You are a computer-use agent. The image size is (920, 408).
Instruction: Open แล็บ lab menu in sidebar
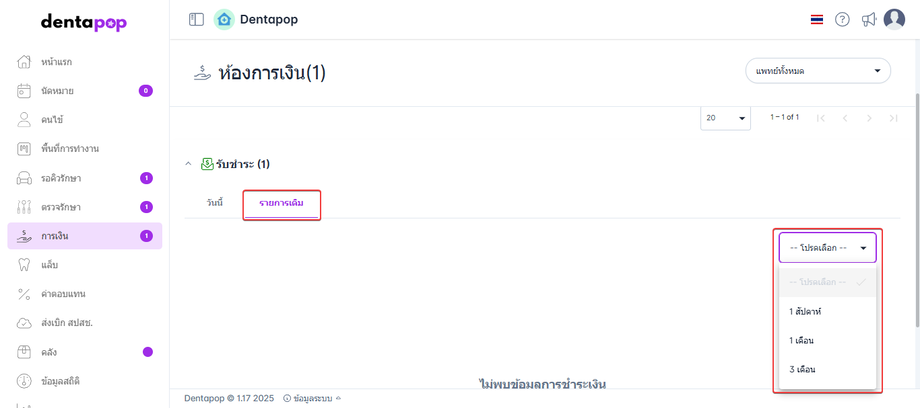(x=50, y=265)
